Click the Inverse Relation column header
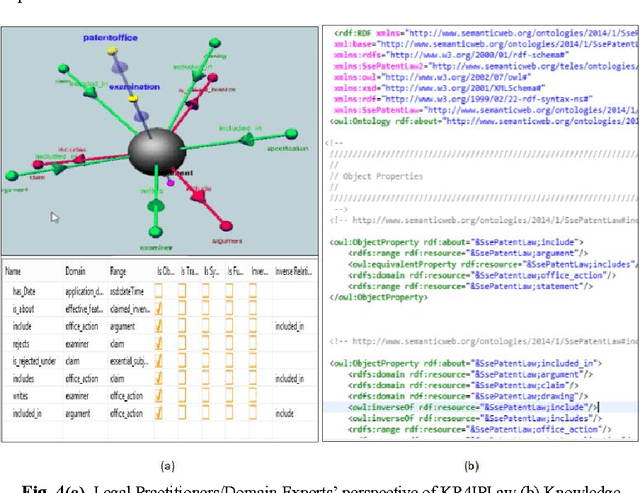The image size is (640, 493). (291, 271)
